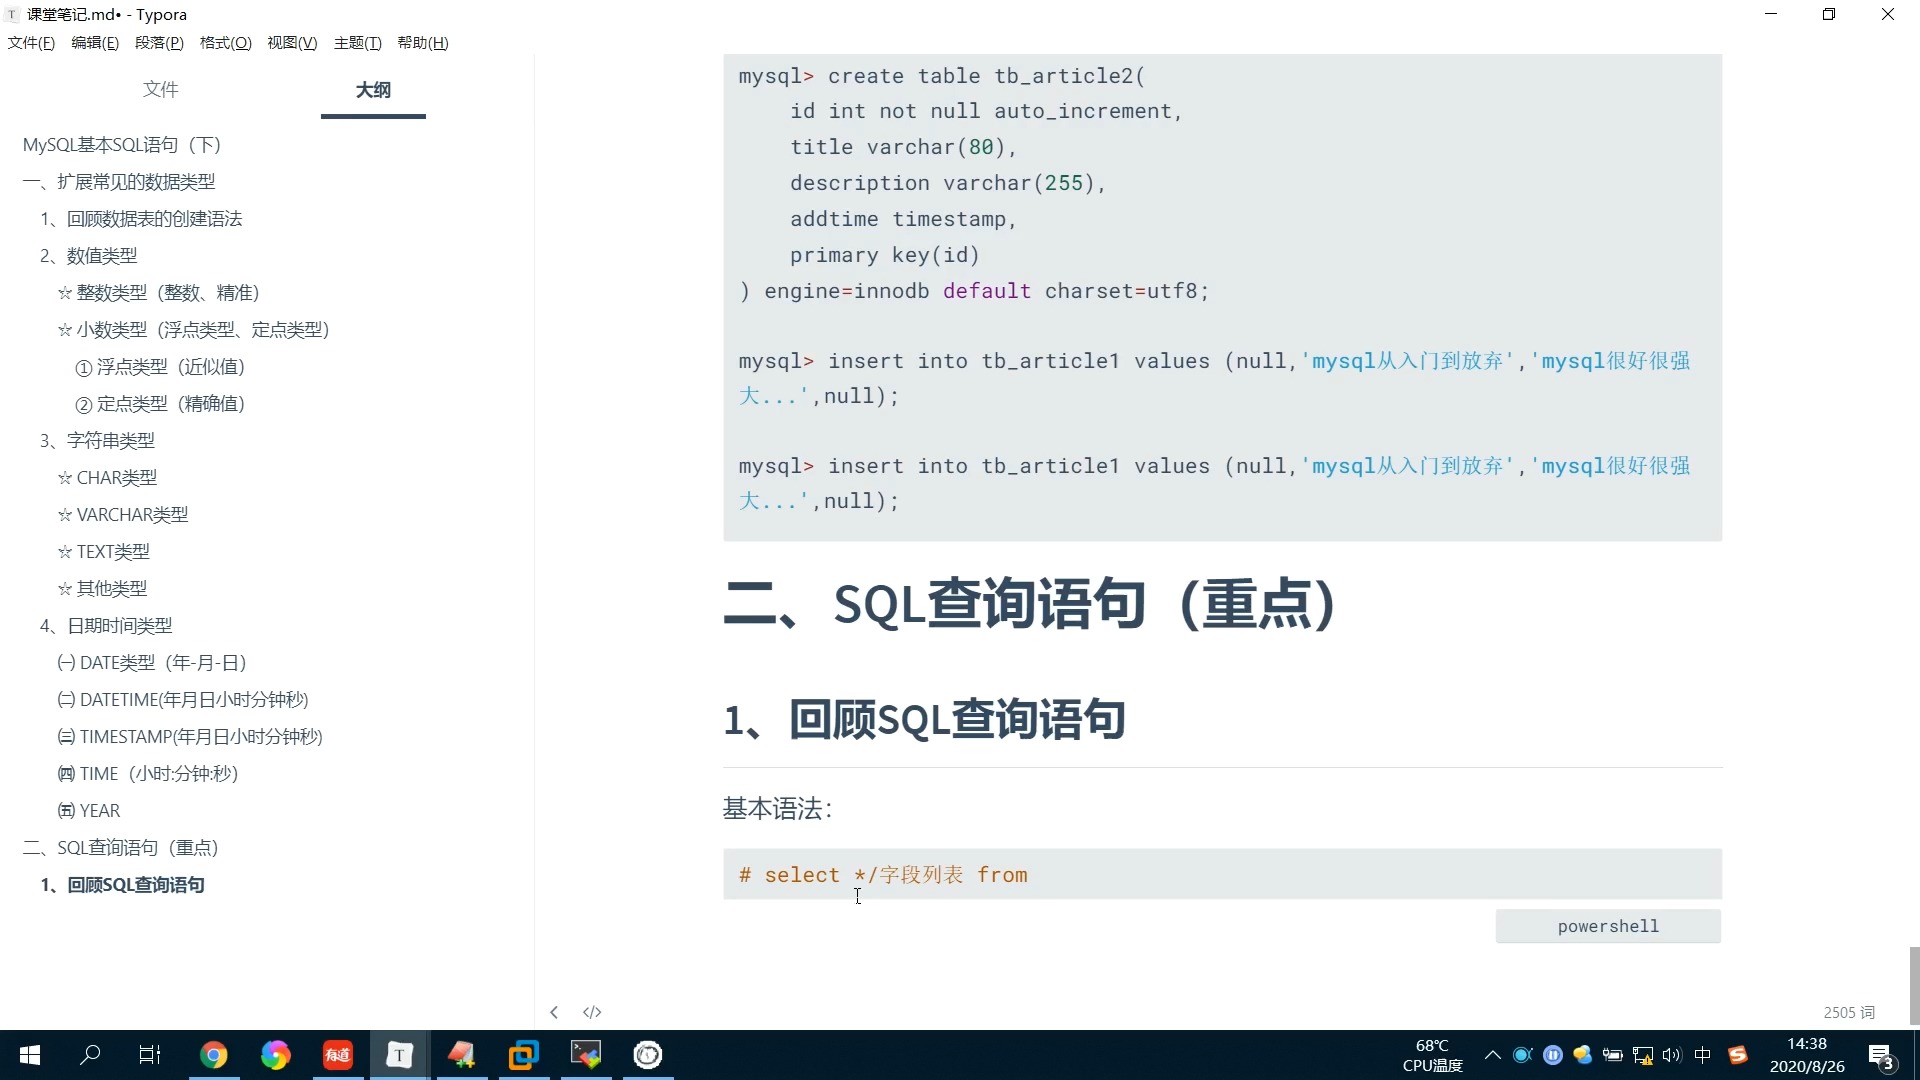Image resolution: width=1920 pixels, height=1080 pixels.
Task: Open Task View on taskbar
Action: (150, 1055)
